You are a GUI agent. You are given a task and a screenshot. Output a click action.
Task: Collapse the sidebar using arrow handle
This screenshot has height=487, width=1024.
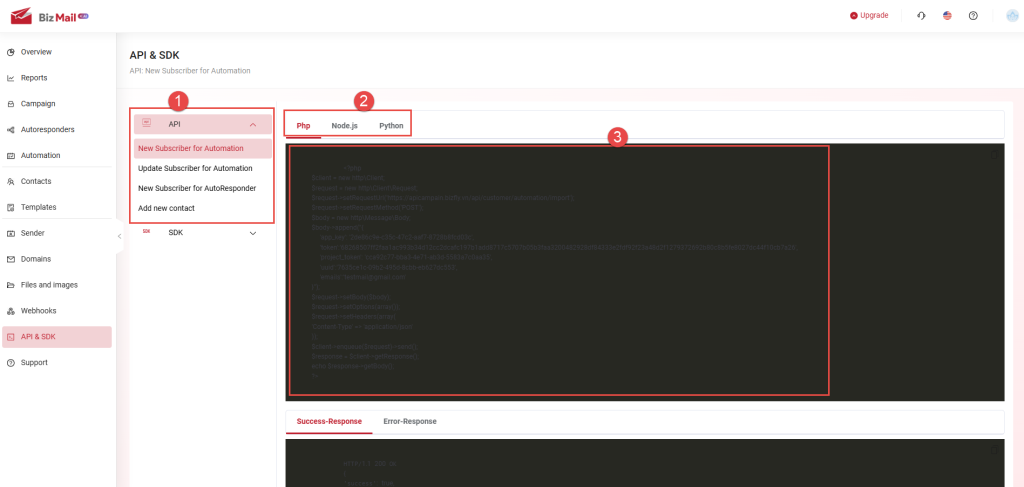click(119, 236)
